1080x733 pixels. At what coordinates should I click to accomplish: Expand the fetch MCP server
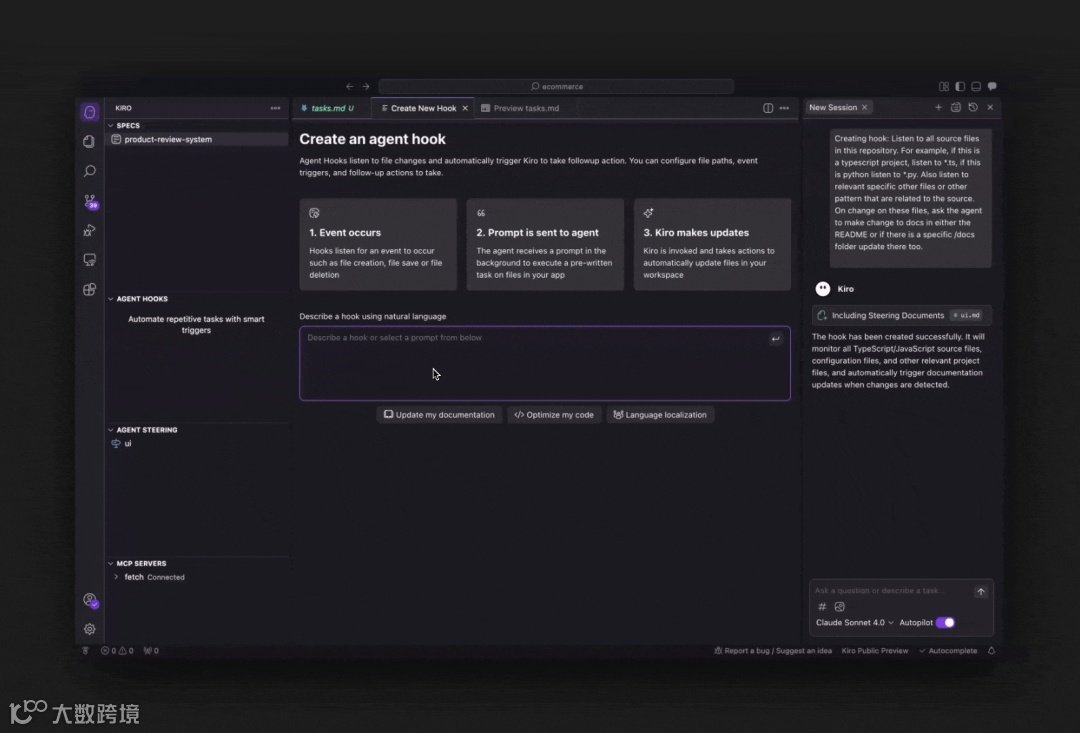click(116, 577)
